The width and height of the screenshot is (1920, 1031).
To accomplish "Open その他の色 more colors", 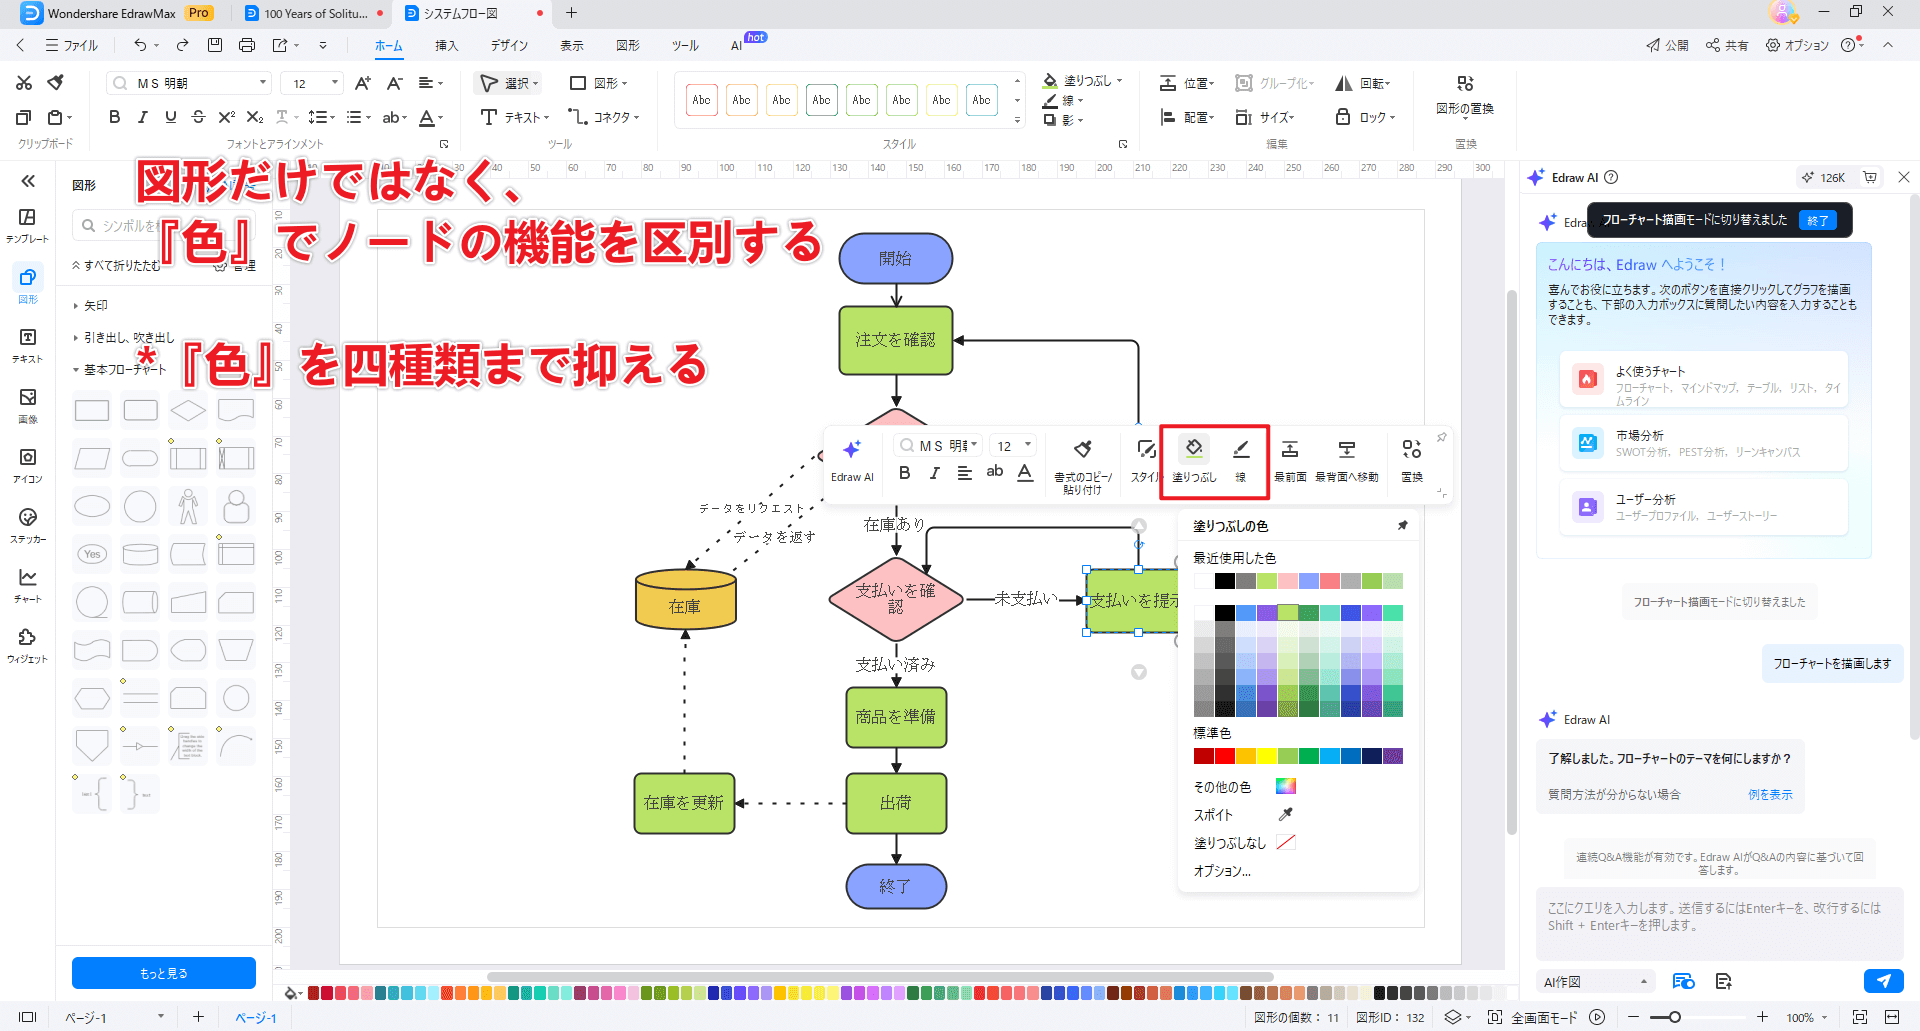I will point(1244,787).
